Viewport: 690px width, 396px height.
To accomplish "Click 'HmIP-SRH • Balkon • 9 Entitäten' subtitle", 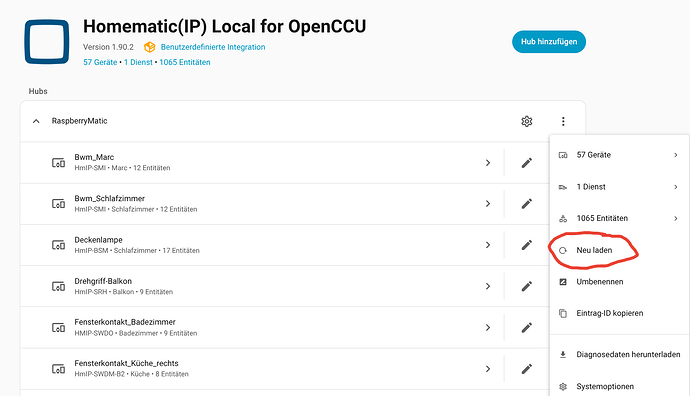I will click(x=124, y=292).
